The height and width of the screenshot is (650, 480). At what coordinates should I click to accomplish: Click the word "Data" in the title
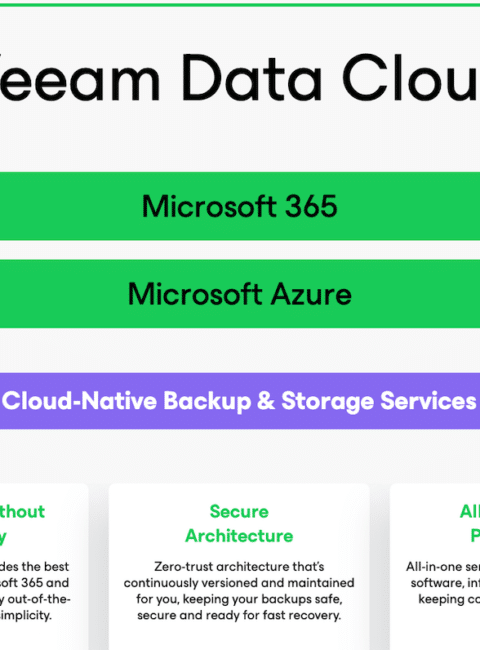pos(252,79)
